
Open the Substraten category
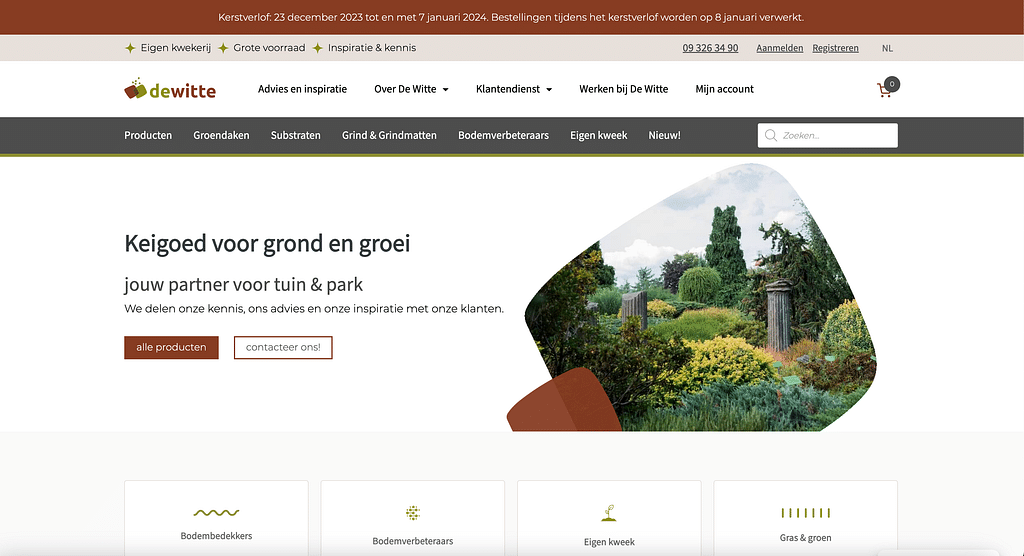click(x=295, y=135)
